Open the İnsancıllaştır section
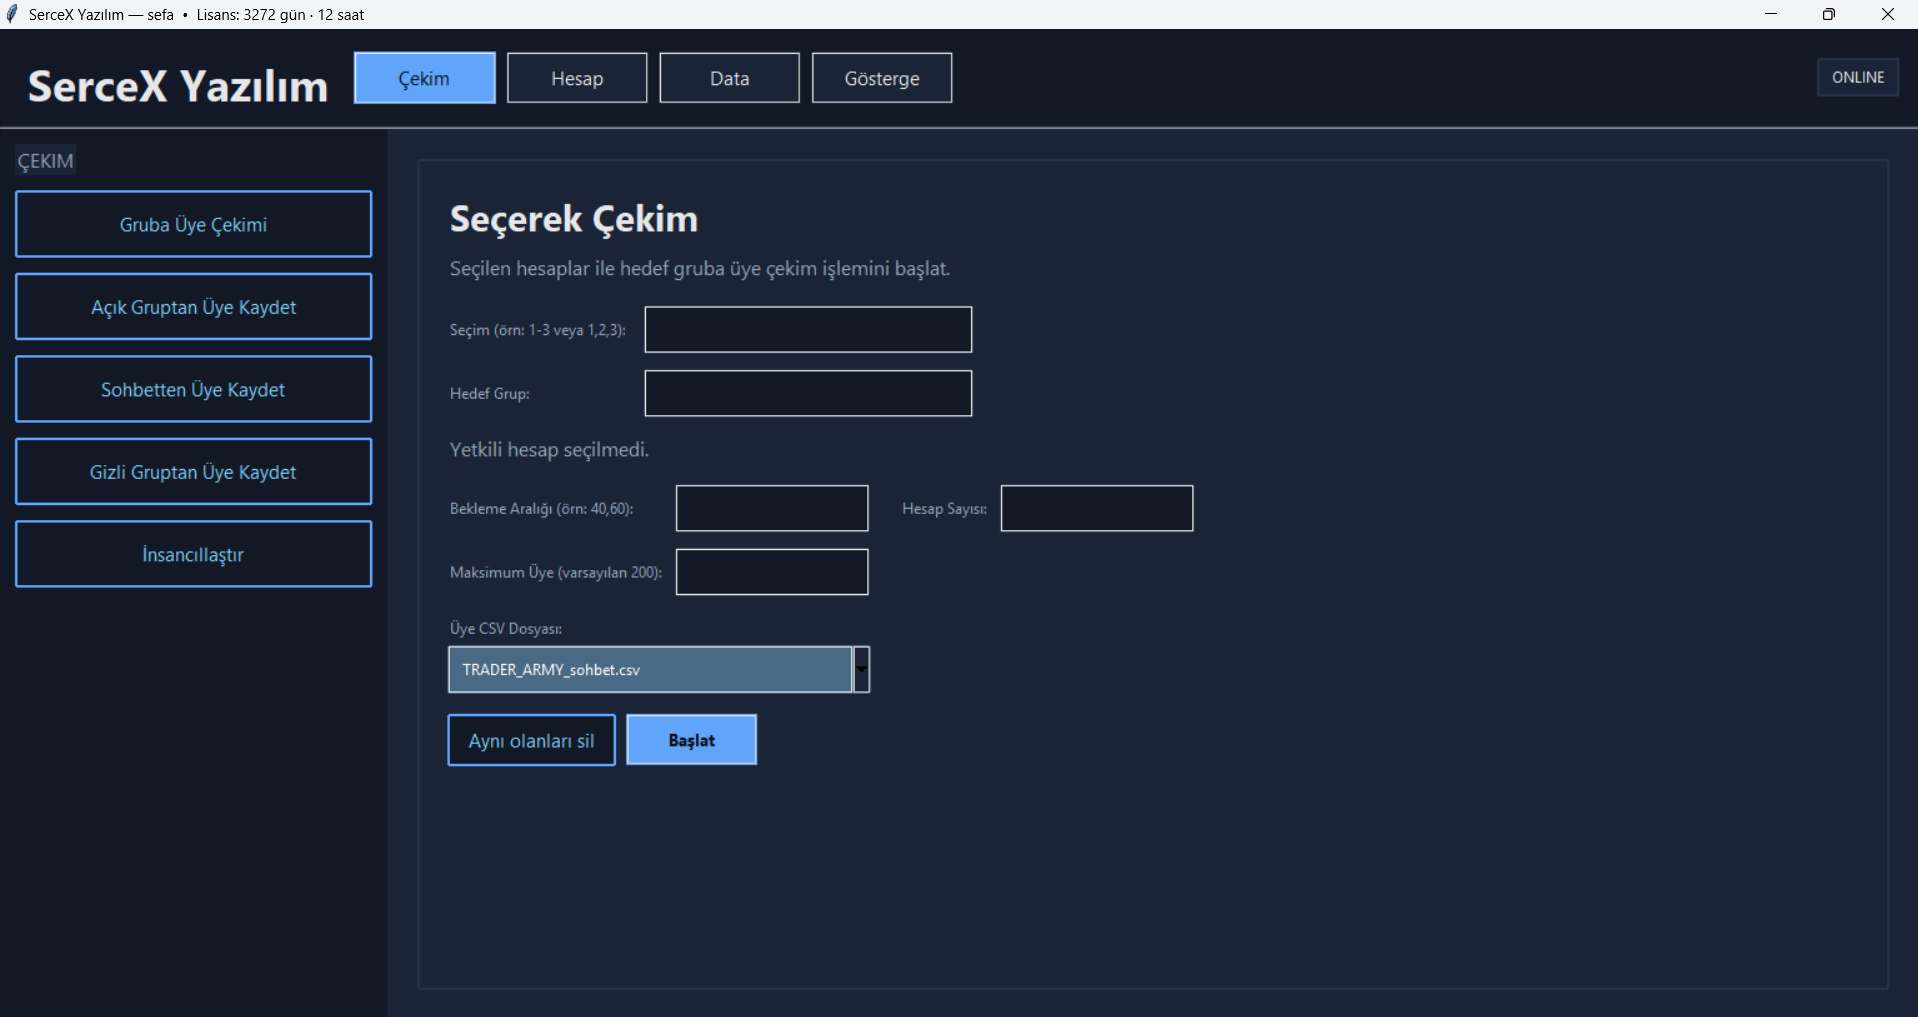This screenshot has height=1017, width=1918. click(193, 554)
